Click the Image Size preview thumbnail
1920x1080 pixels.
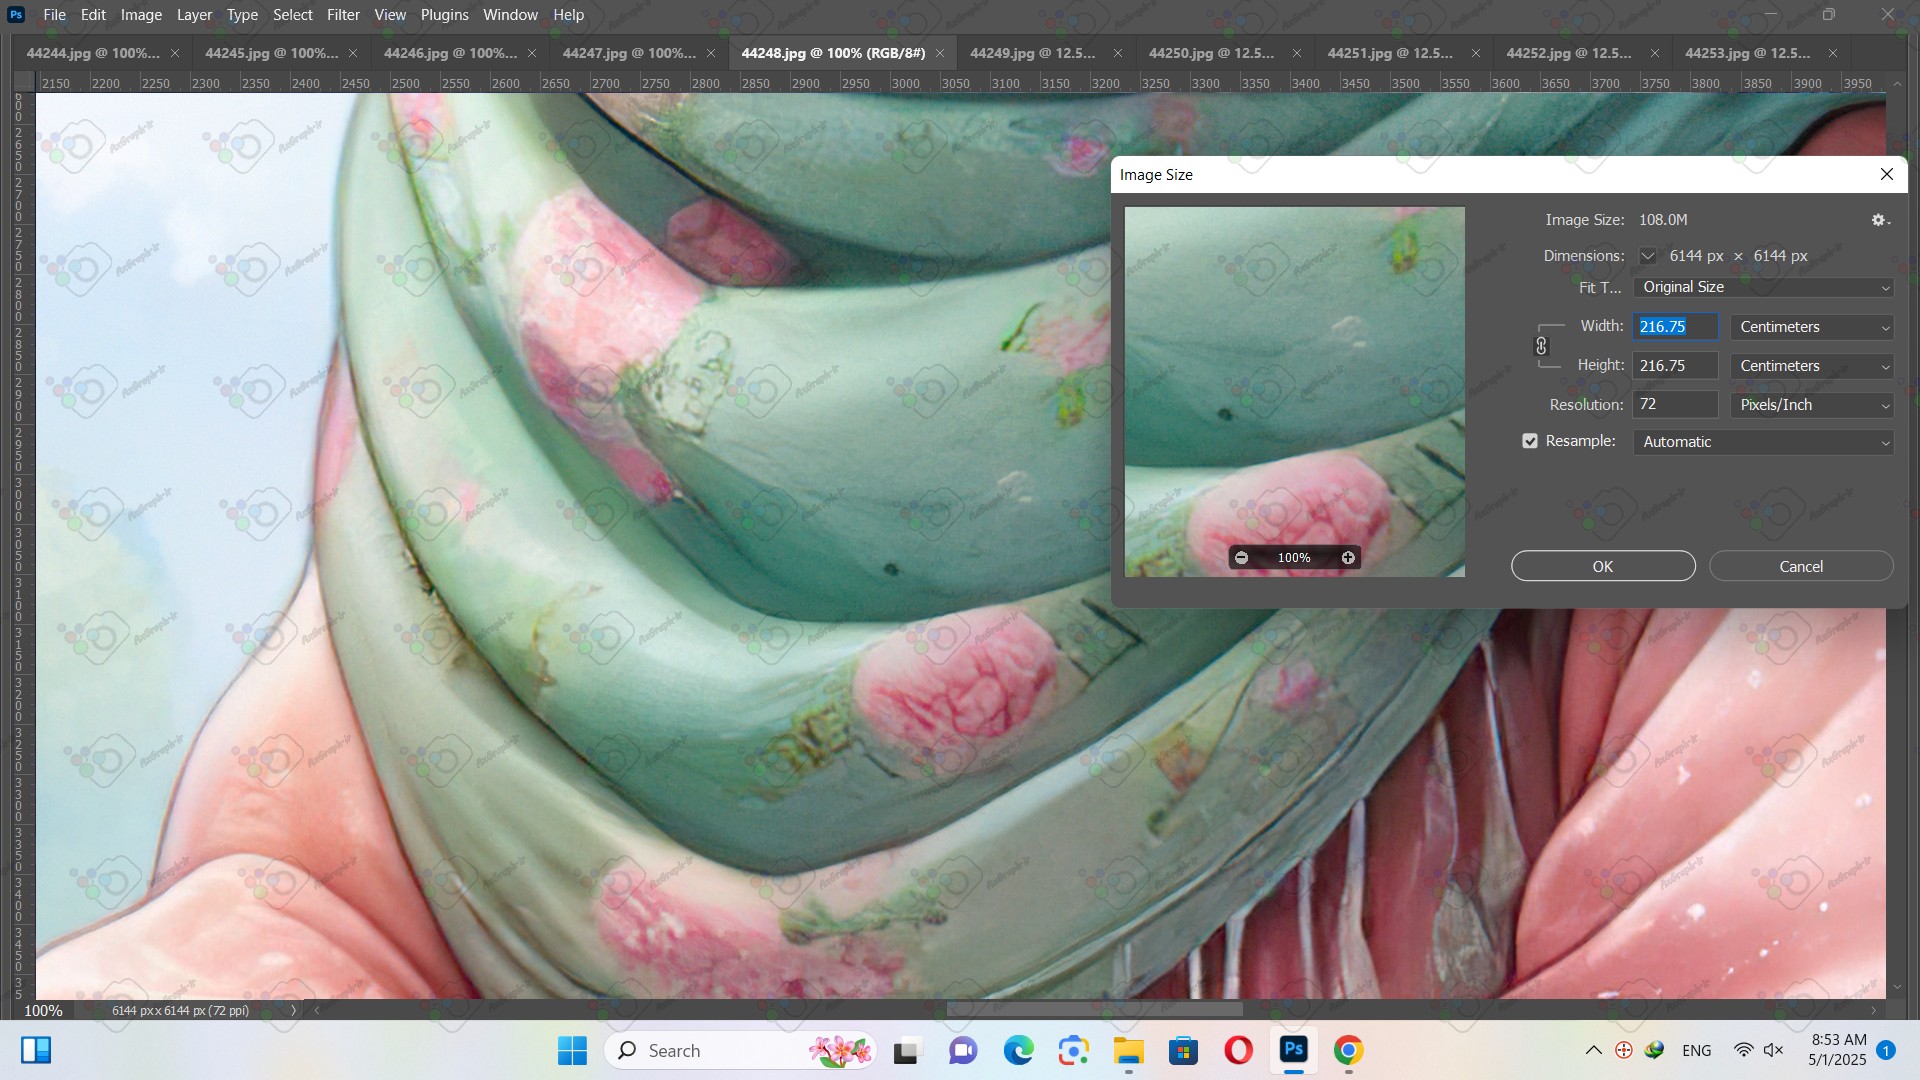coord(1294,391)
